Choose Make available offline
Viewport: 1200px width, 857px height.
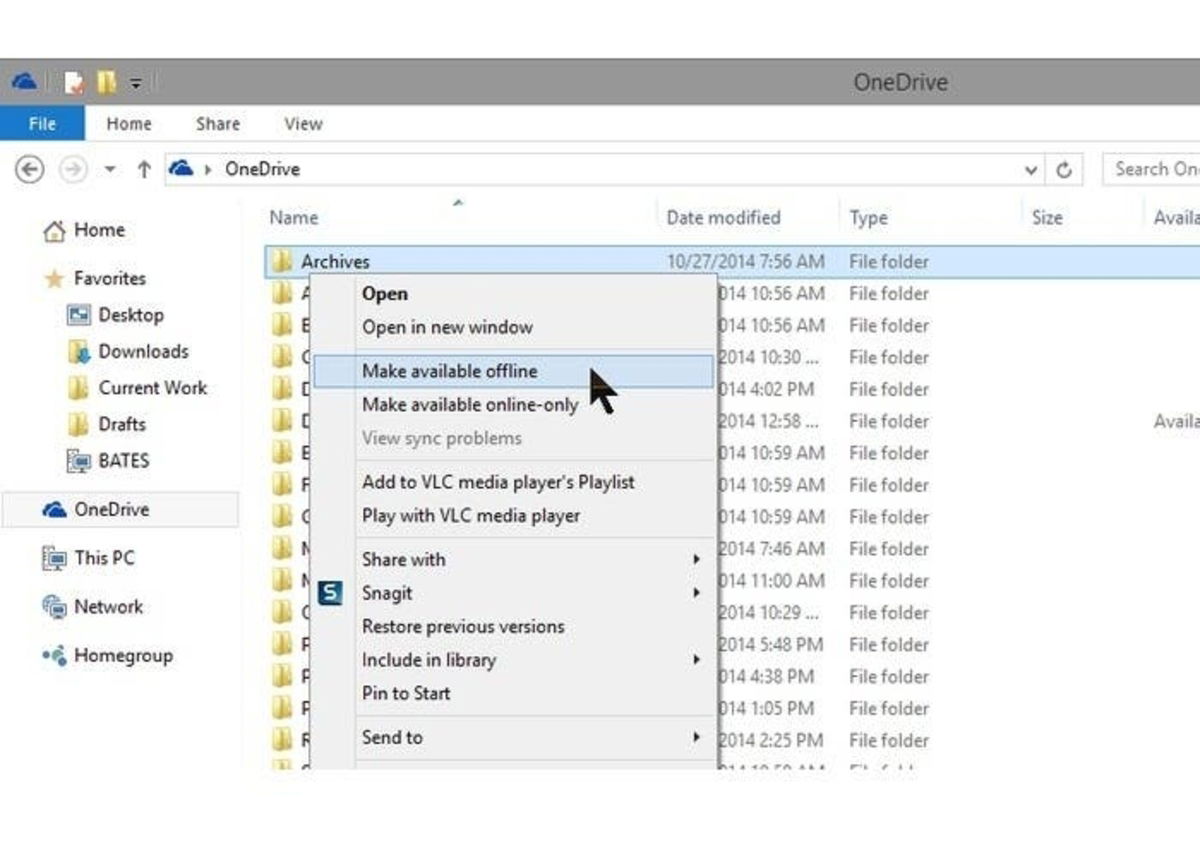(514, 371)
